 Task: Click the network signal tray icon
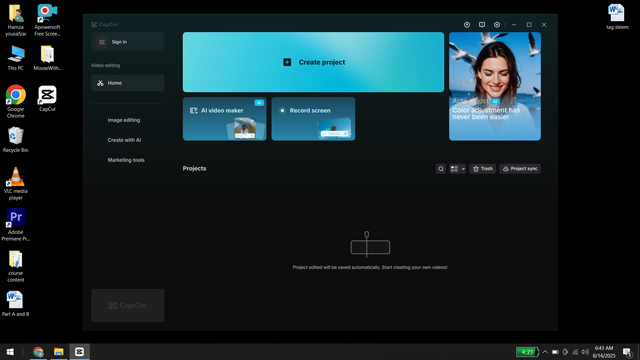point(575,352)
